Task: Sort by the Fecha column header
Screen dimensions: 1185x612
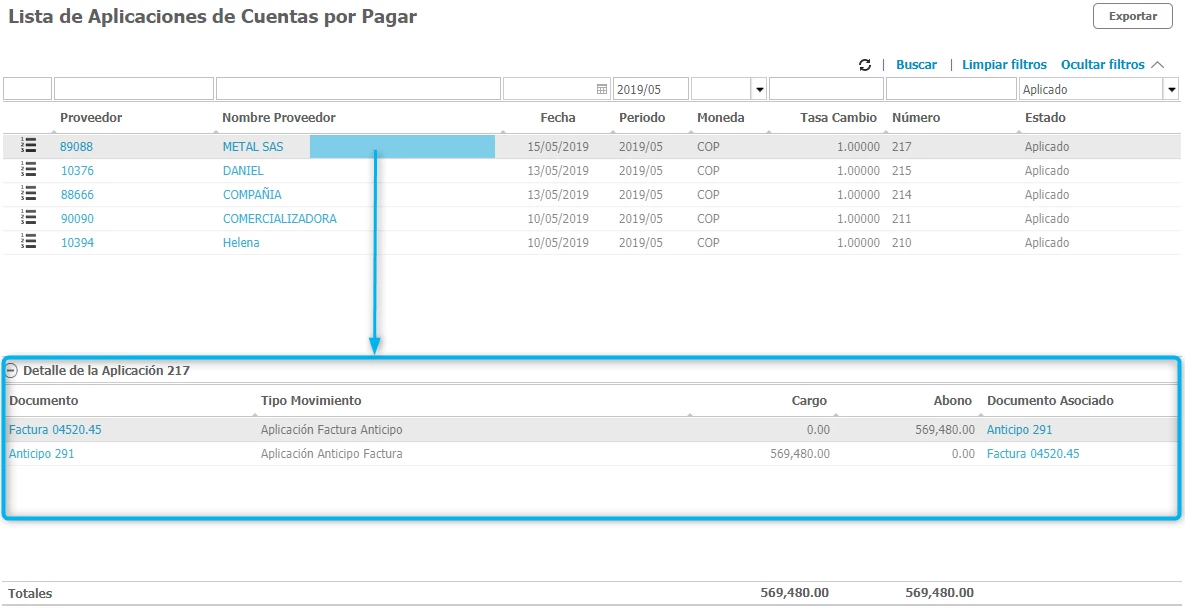Action: (557, 118)
